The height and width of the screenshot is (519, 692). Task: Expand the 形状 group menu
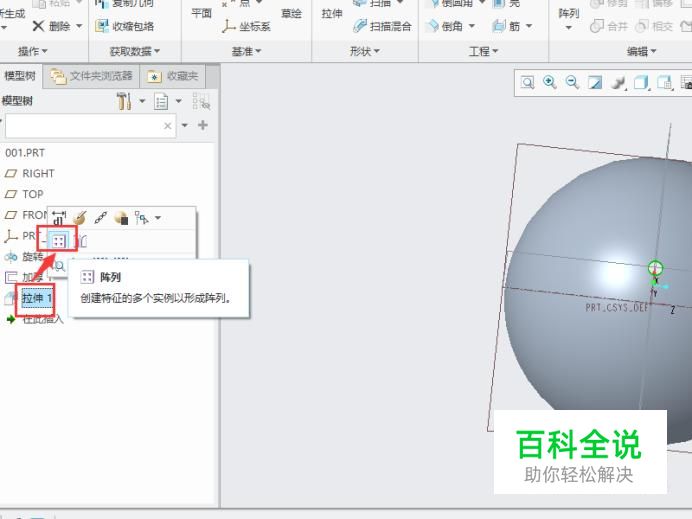click(x=365, y=52)
